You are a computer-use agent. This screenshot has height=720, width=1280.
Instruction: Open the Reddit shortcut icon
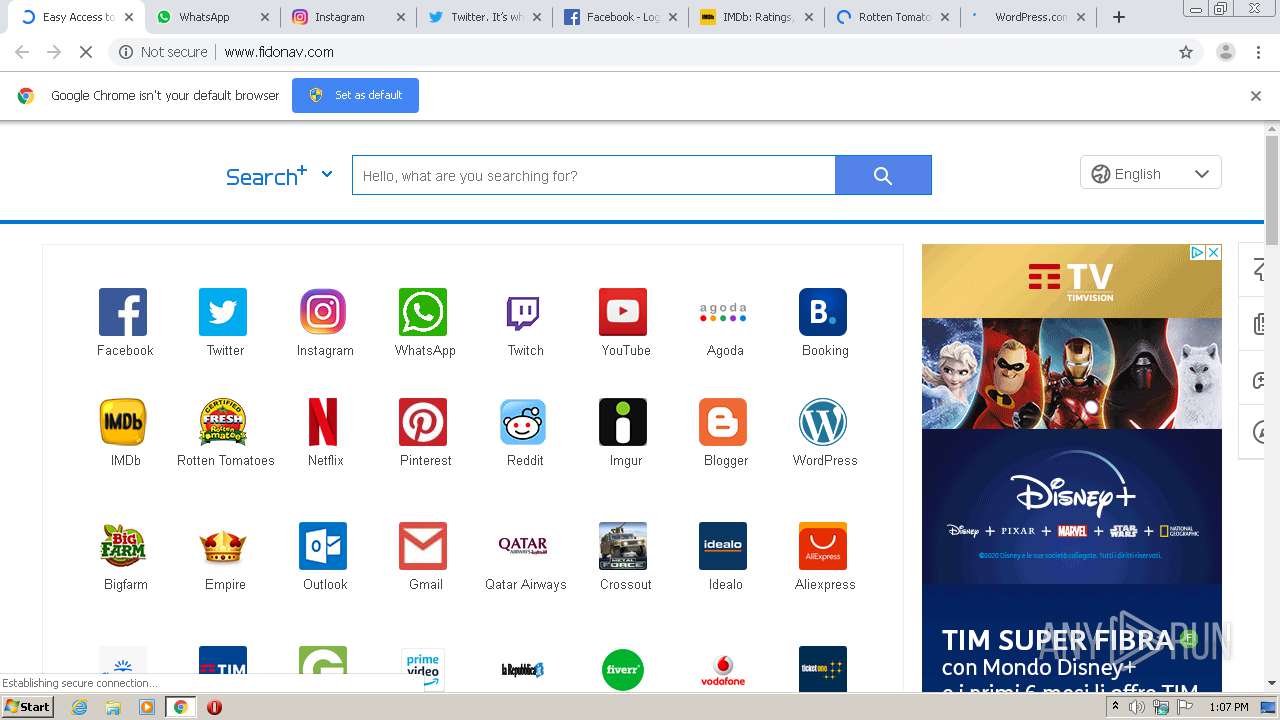(523, 422)
